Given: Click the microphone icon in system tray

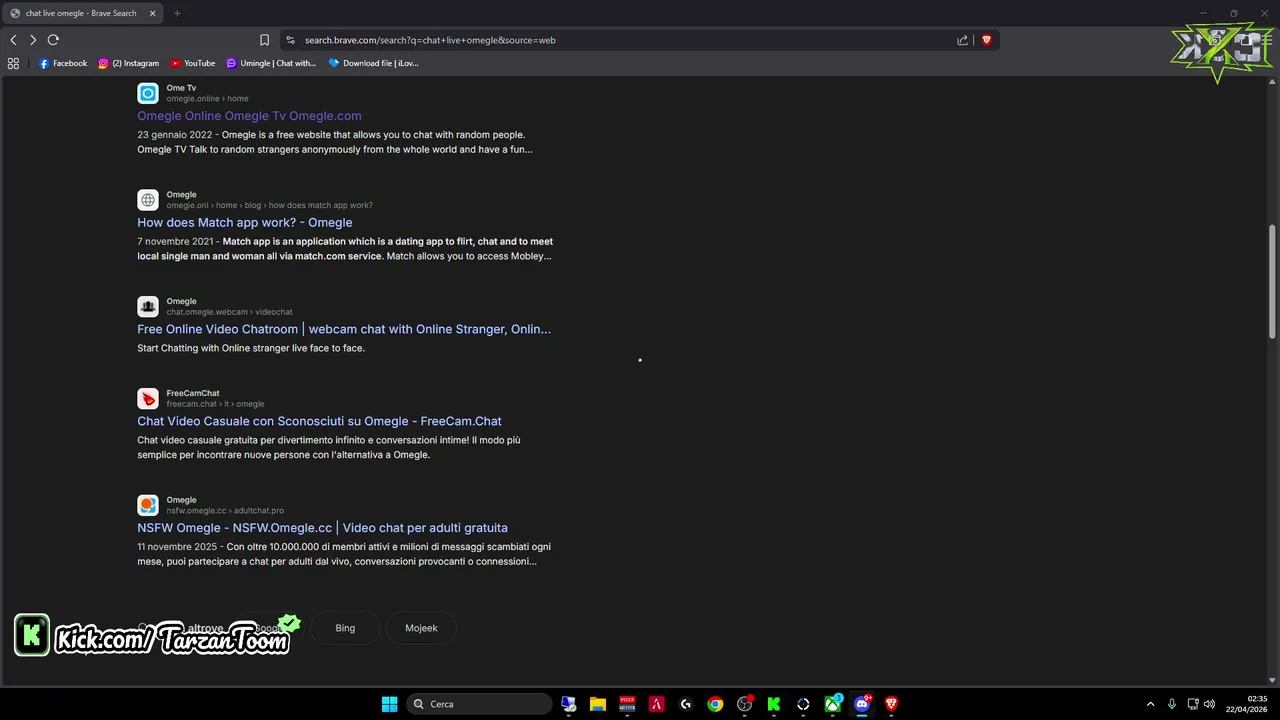Looking at the screenshot, I should 1171,704.
